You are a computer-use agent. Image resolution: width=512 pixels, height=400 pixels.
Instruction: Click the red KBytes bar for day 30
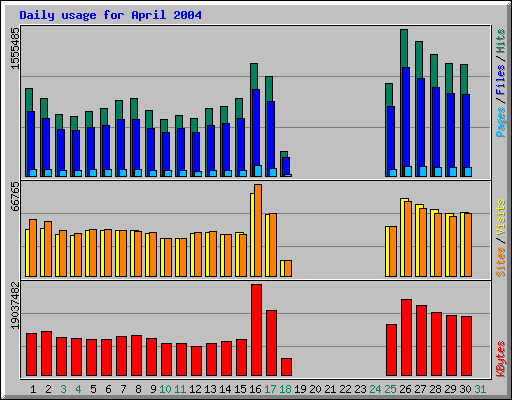[x=466, y=346]
